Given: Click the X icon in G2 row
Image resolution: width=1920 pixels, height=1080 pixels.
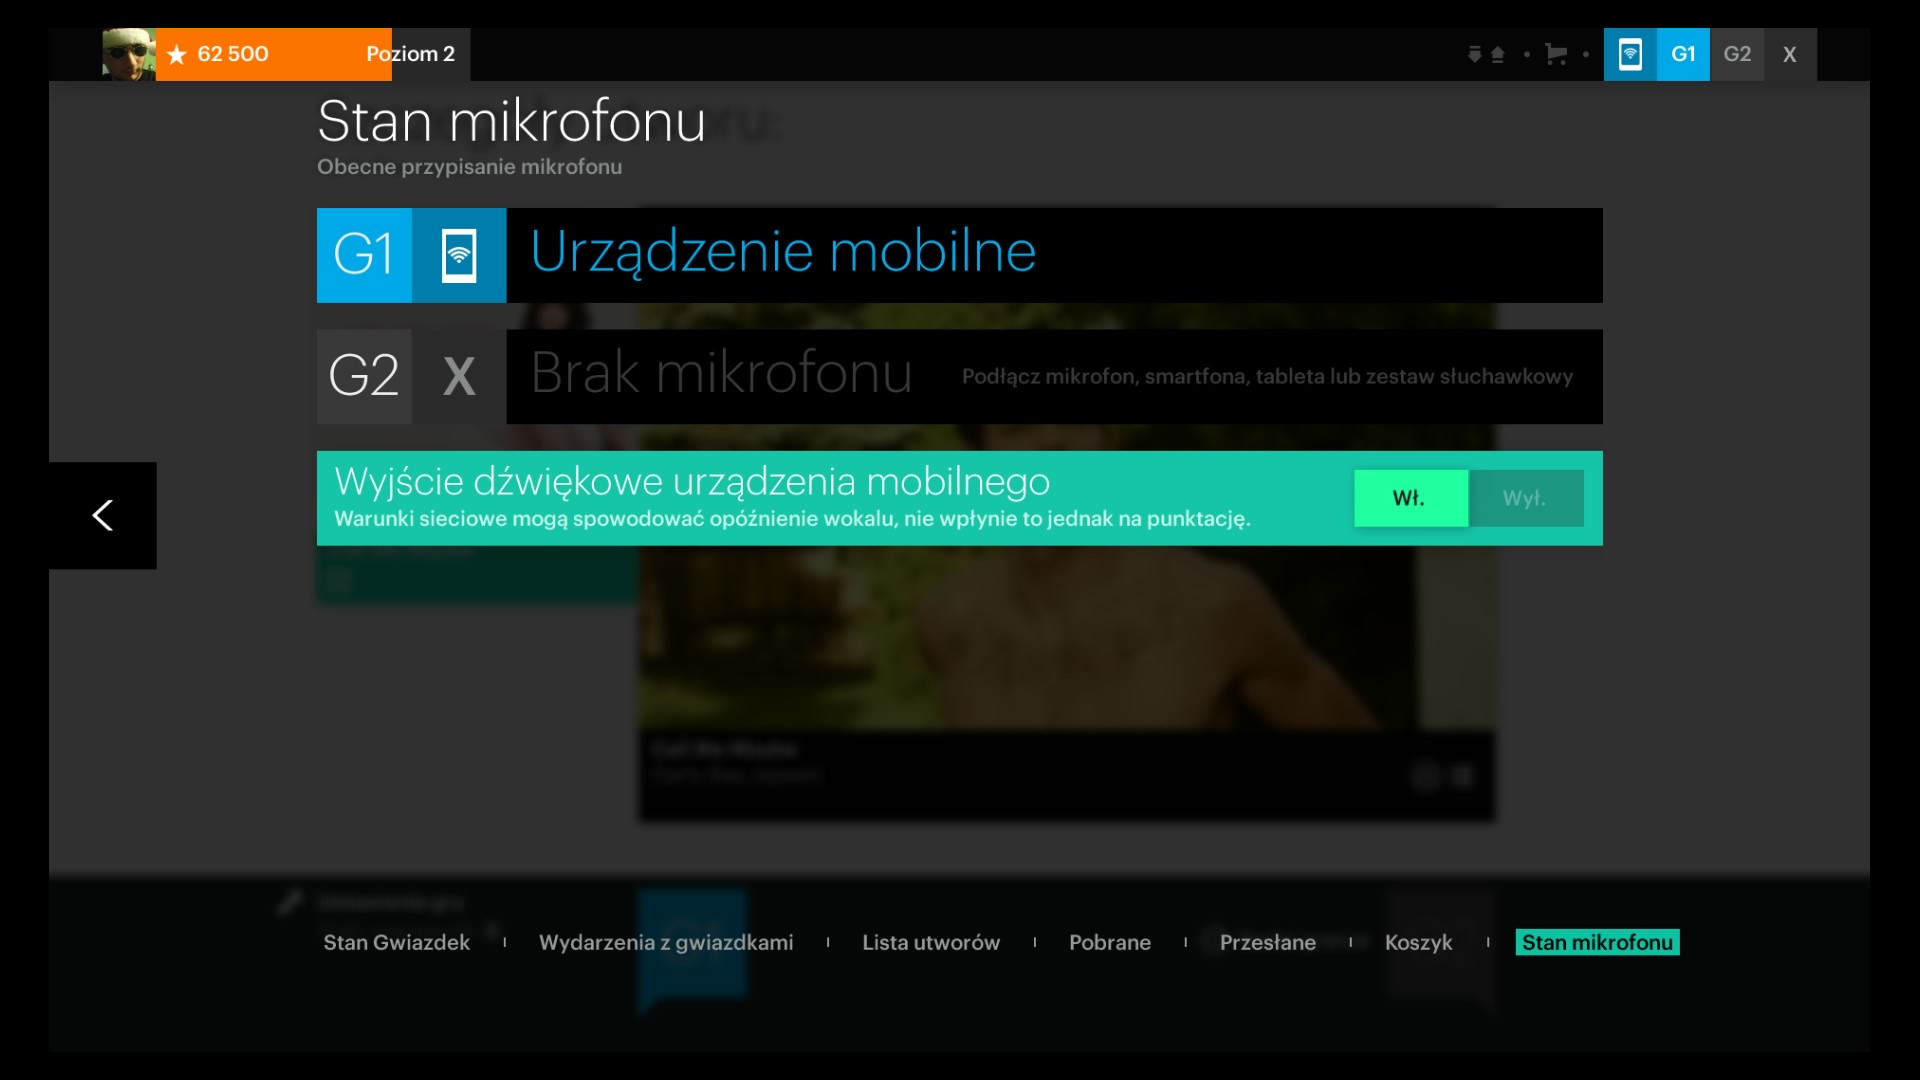Looking at the screenshot, I should (x=459, y=377).
